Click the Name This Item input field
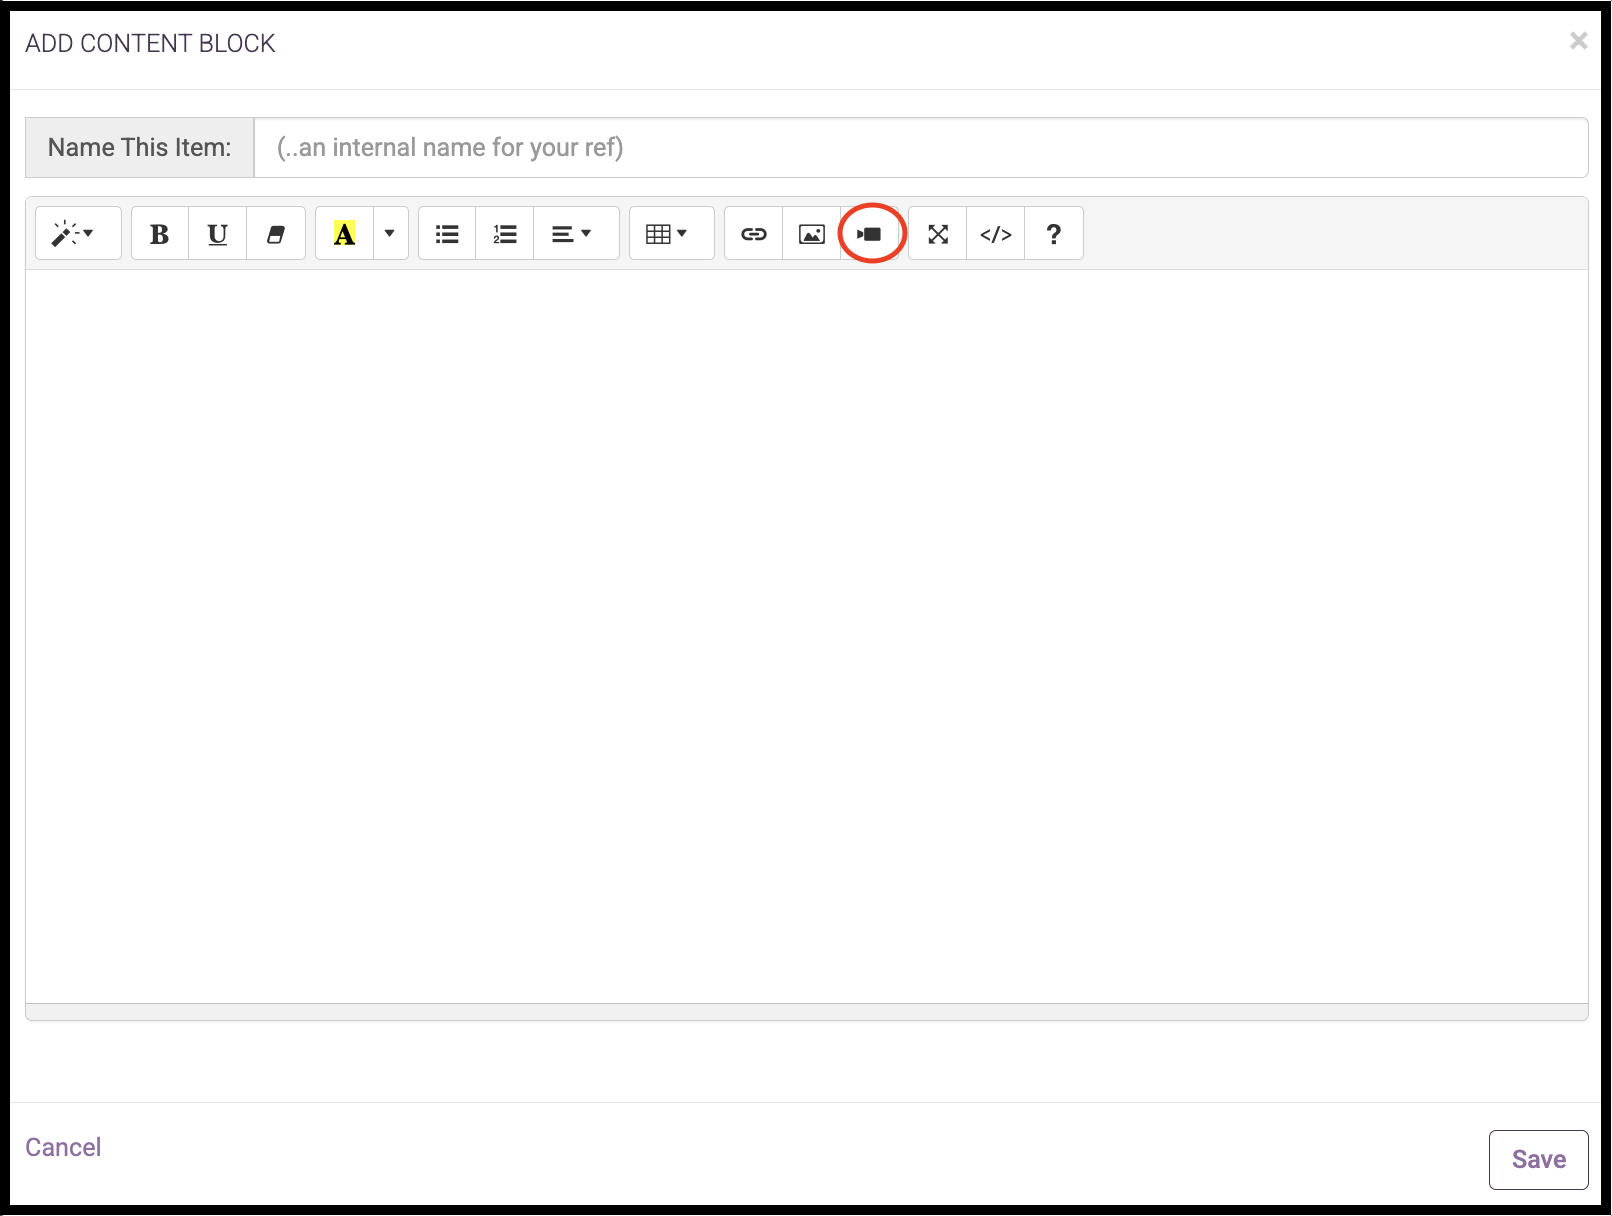Screen dimensions: 1612x1216 [x=921, y=148]
